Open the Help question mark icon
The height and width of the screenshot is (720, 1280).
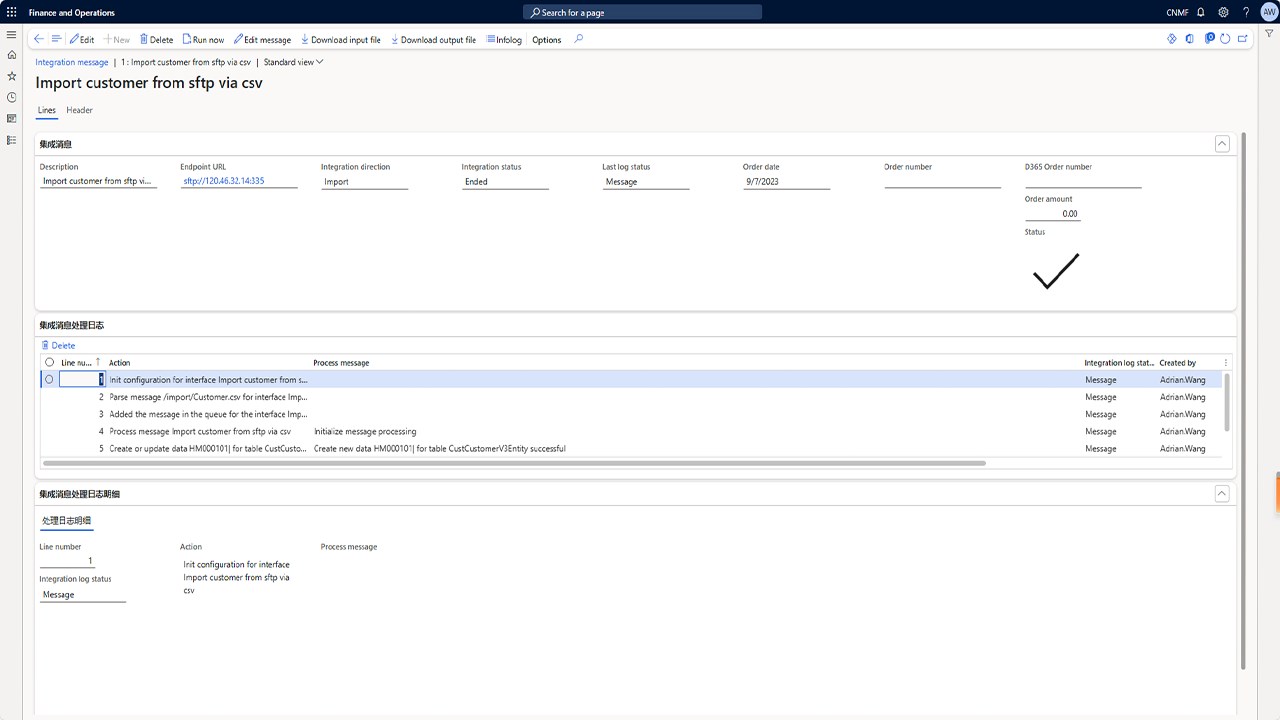coord(1246,12)
